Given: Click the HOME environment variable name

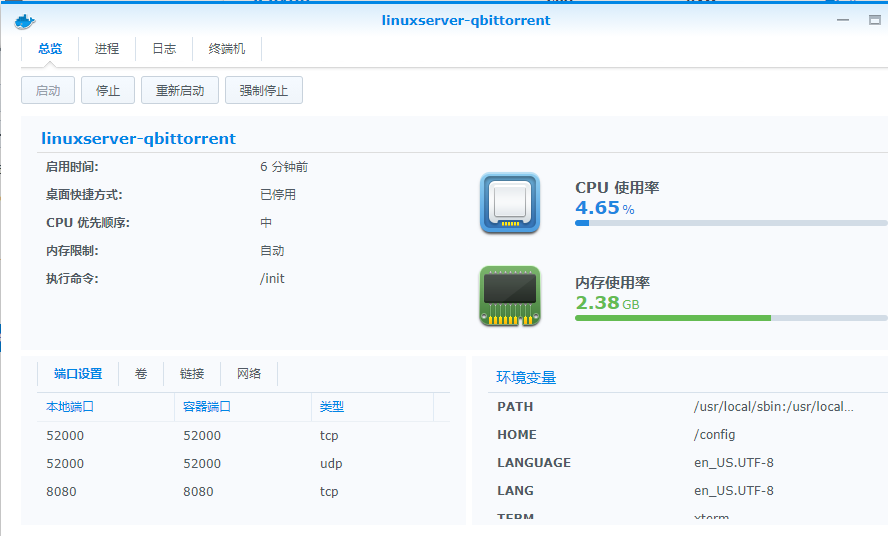Looking at the screenshot, I should (x=516, y=435).
